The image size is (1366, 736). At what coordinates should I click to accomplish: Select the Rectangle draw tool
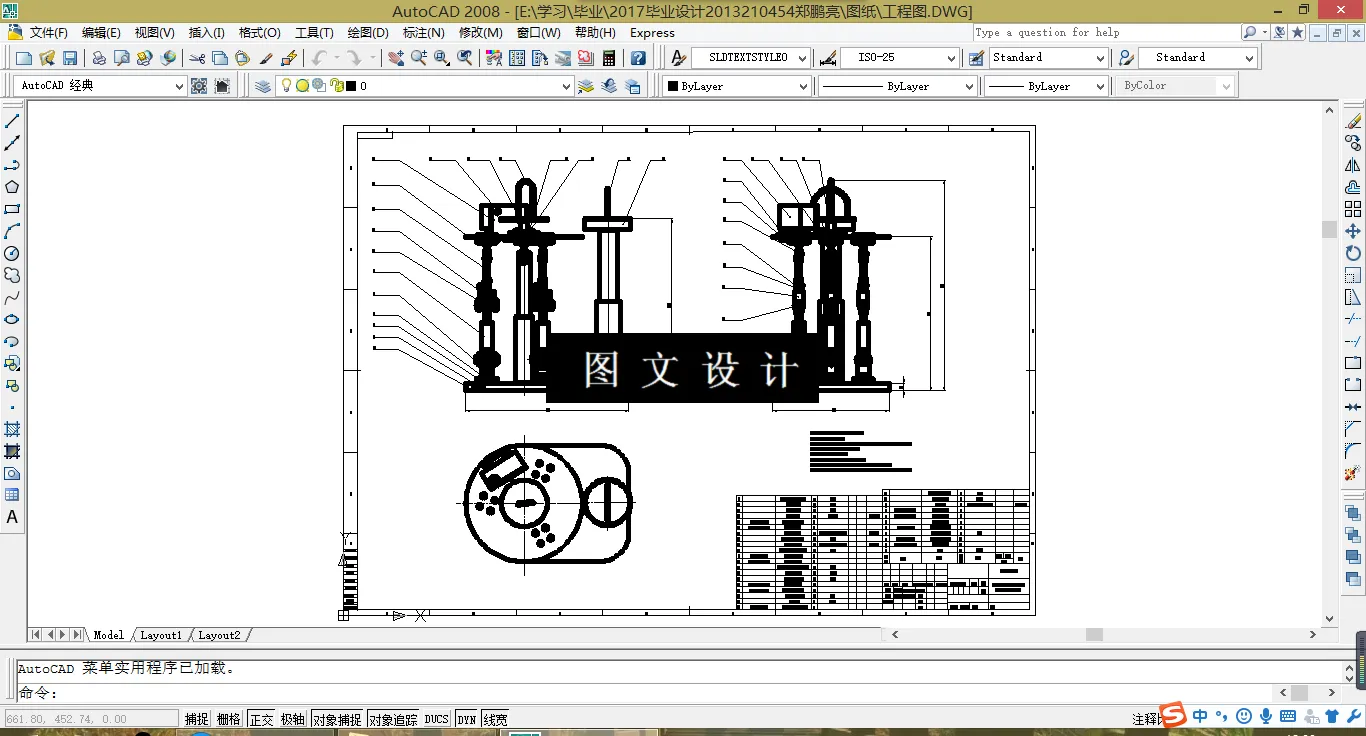click(12, 209)
